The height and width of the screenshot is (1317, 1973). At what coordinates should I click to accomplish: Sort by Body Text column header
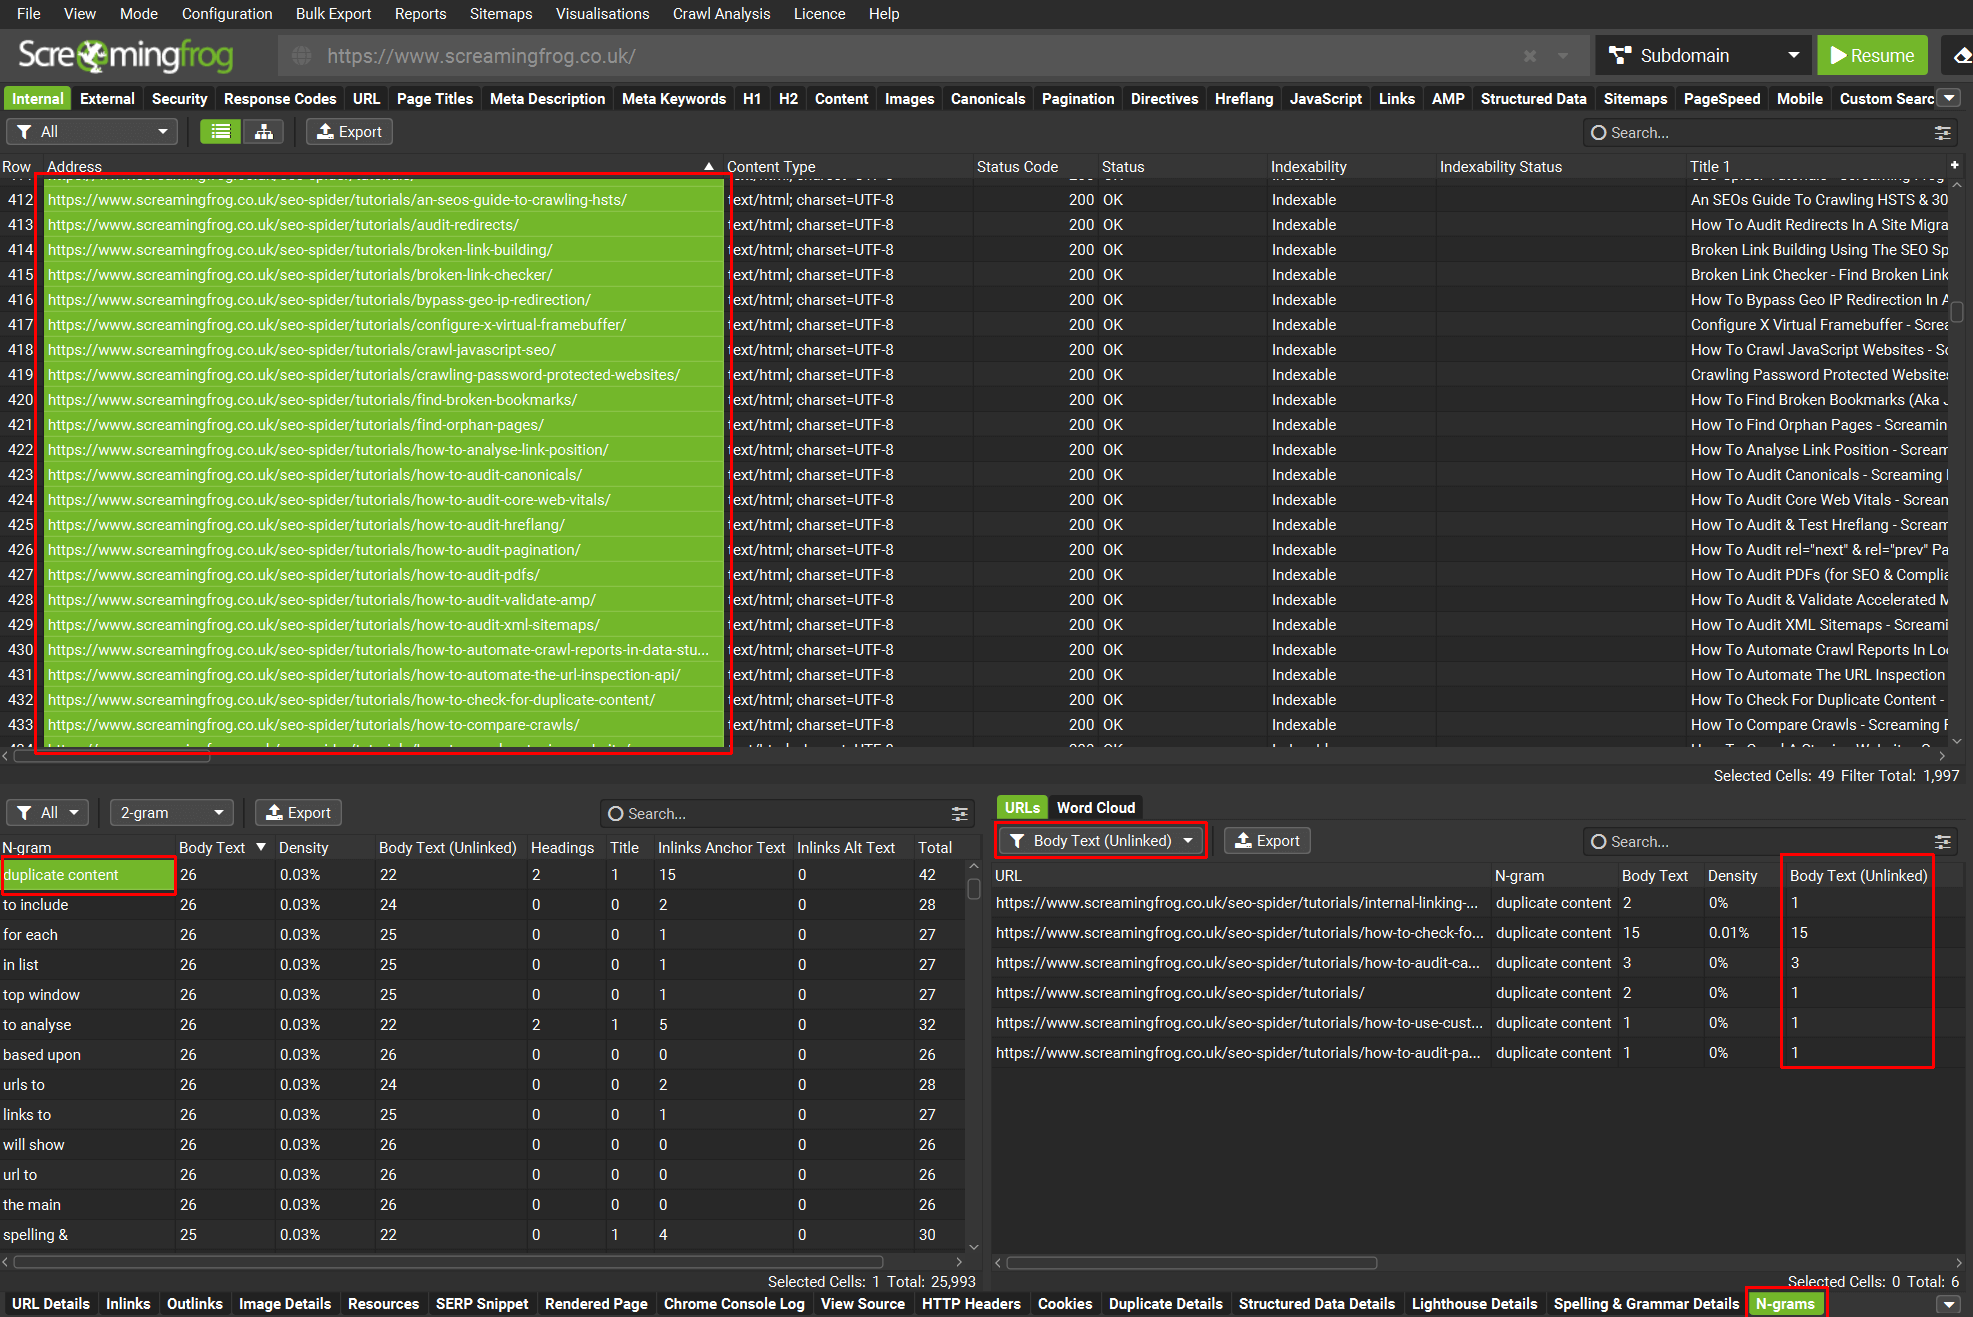212,848
